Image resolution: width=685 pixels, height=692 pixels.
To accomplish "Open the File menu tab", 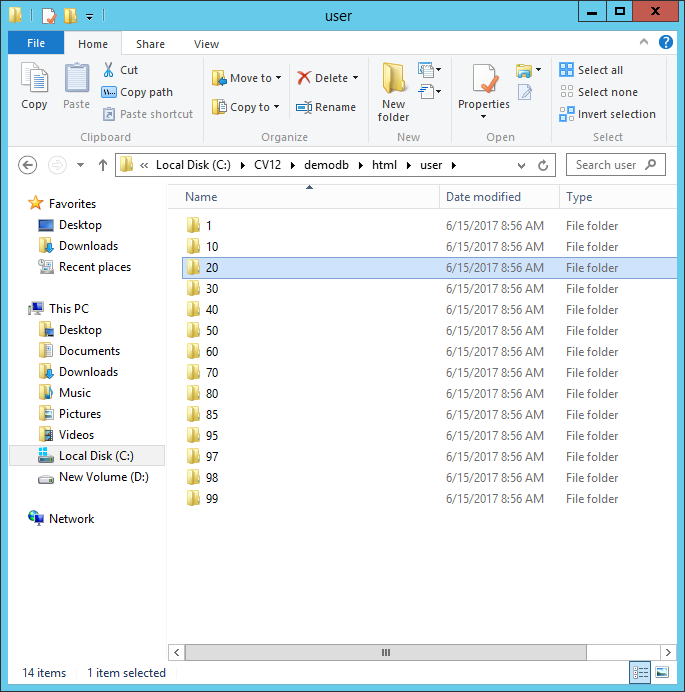I will point(36,43).
